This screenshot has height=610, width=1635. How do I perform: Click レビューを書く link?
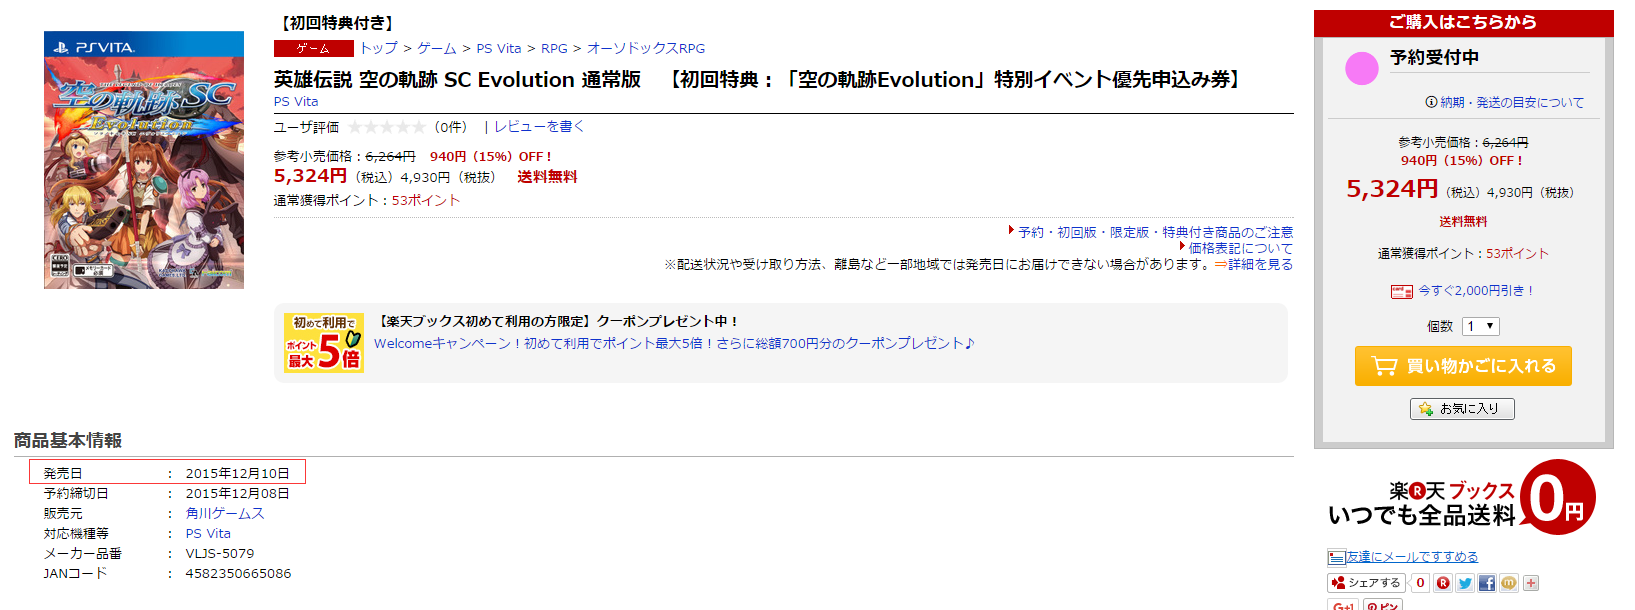[539, 127]
